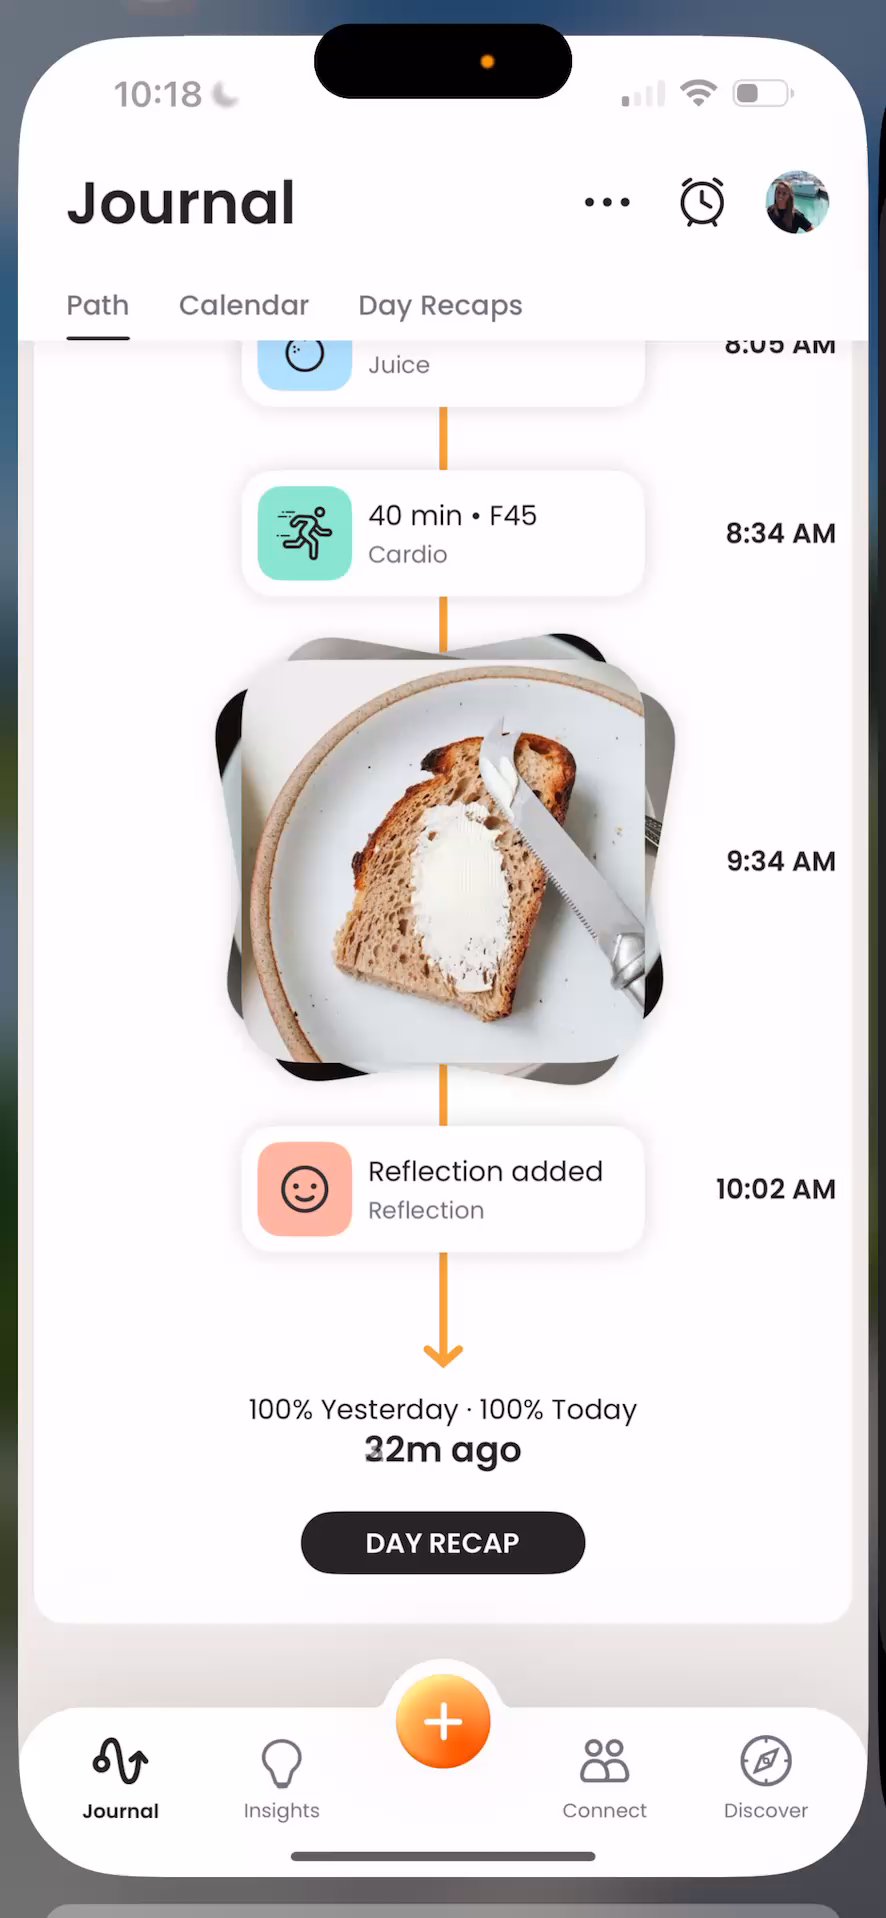Viewport: 886px width, 1918px height.
Task: Tap the alarm clock reminders icon
Action: coord(702,202)
